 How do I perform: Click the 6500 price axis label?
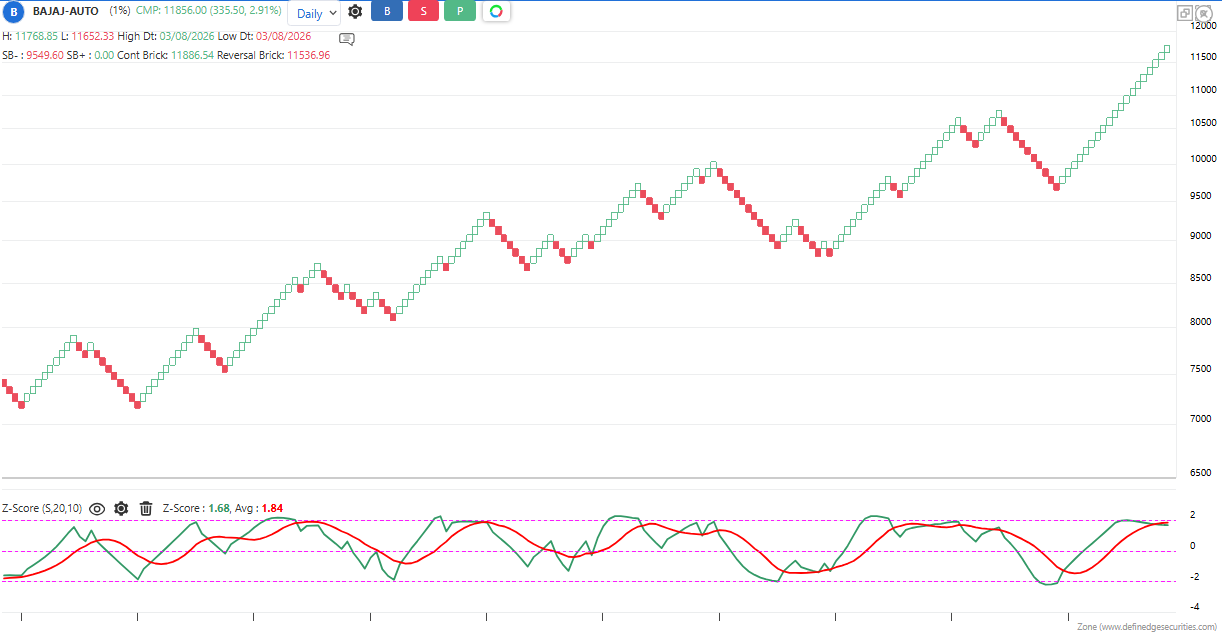pyautogui.click(x=1202, y=473)
